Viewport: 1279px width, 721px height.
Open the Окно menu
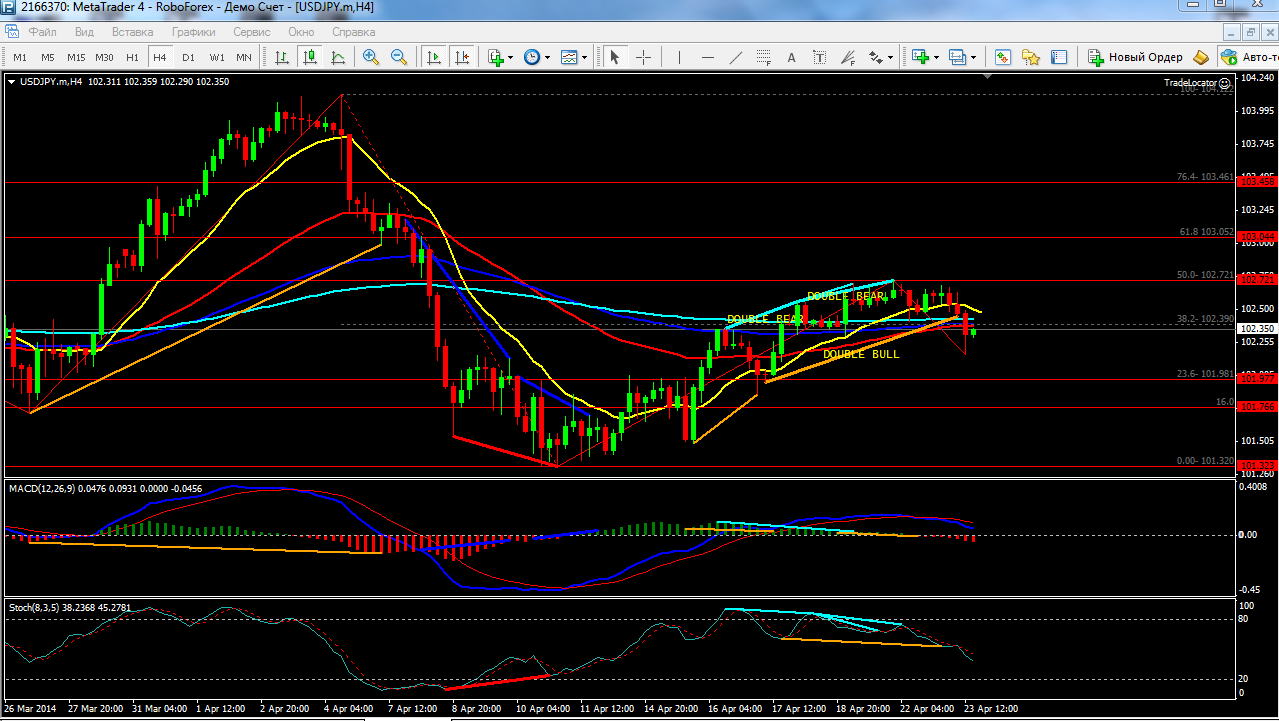click(301, 32)
